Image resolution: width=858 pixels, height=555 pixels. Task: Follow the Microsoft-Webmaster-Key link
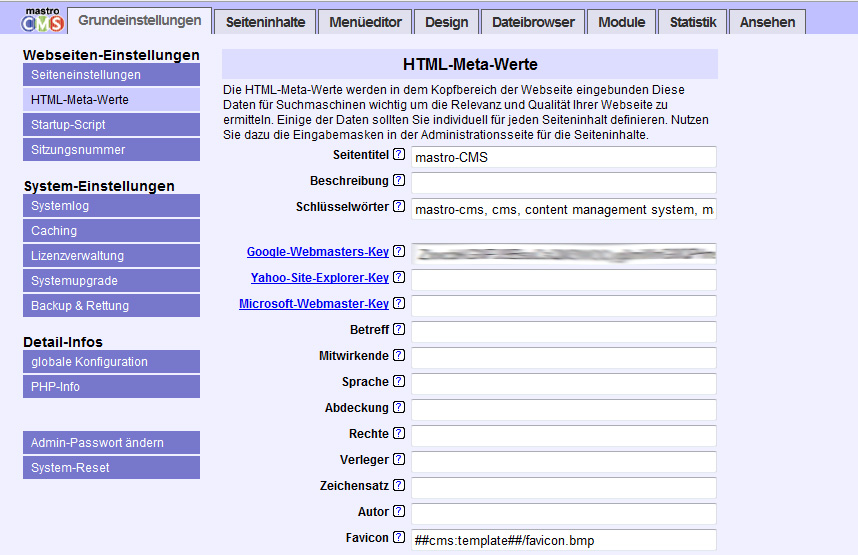[x=314, y=304]
